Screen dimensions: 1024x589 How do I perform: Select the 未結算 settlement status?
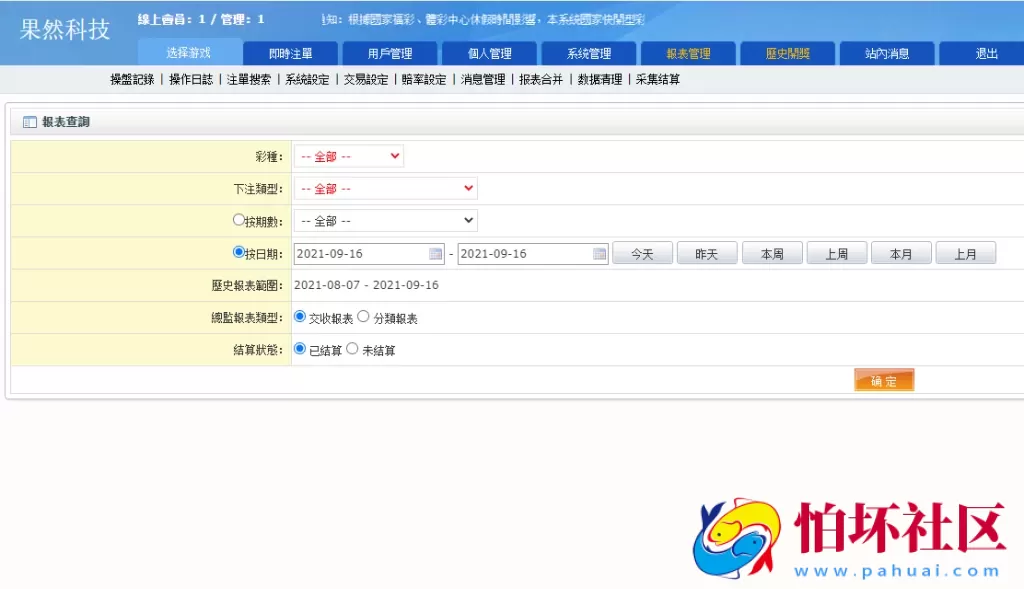352,349
